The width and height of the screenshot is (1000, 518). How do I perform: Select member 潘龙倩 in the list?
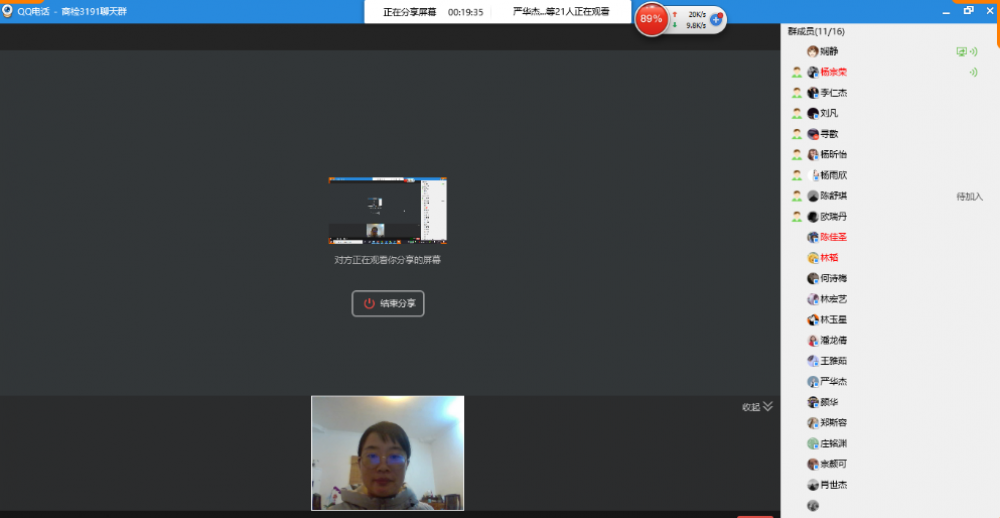834,340
